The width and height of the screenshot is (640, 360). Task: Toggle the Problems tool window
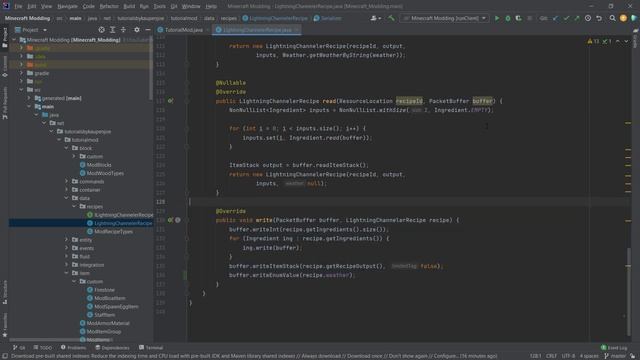click(73, 348)
